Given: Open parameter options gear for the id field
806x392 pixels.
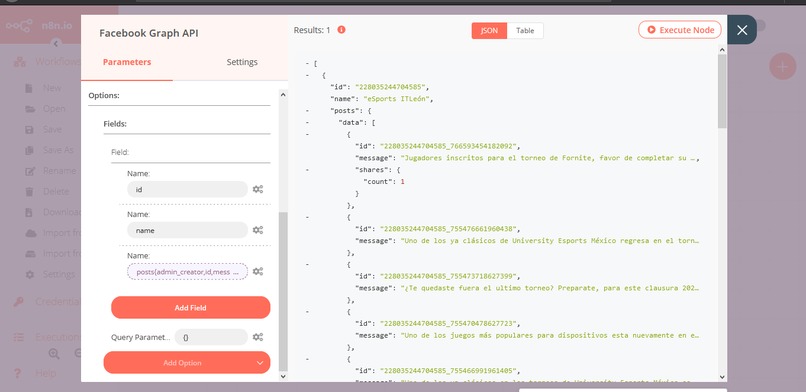Looking at the screenshot, I should [258, 189].
